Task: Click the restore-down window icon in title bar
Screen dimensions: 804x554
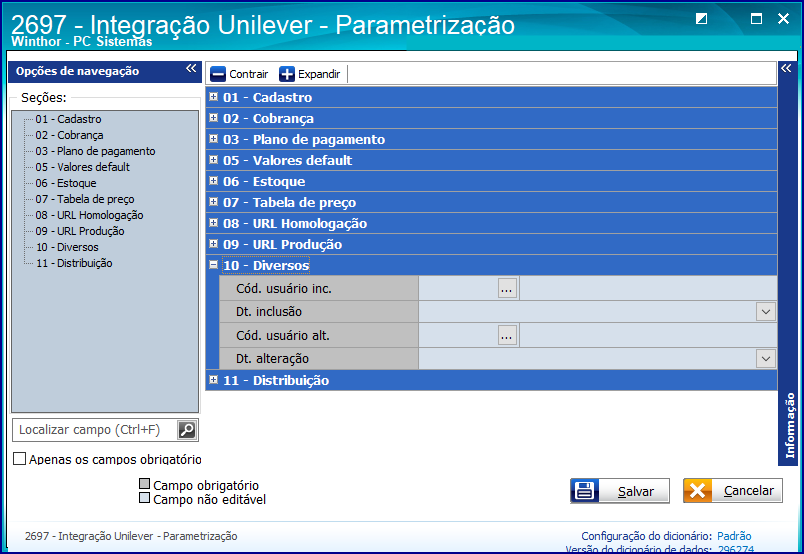Action: 701,19
